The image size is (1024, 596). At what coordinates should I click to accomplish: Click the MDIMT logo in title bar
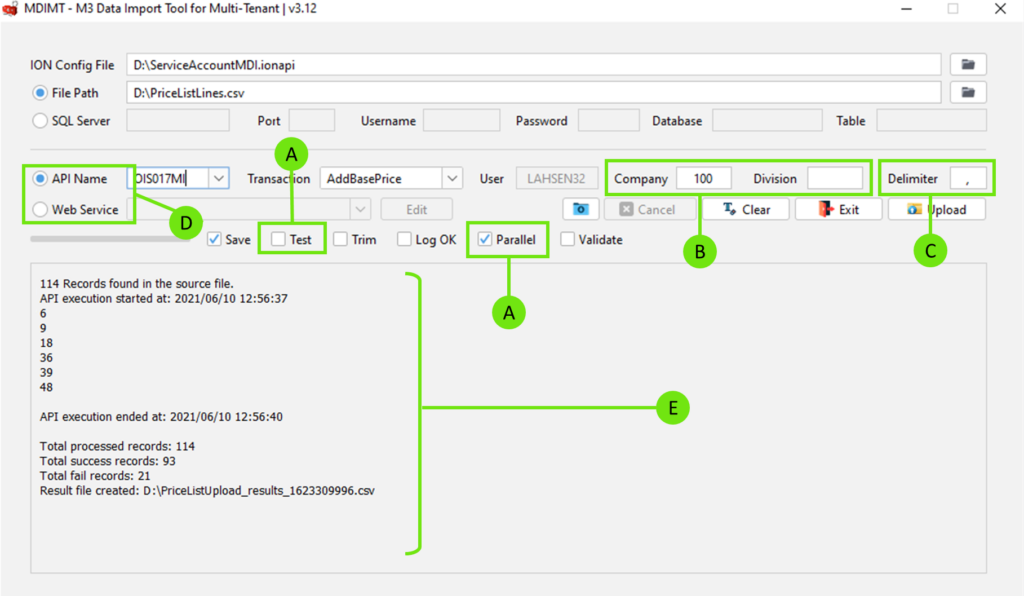(11, 8)
